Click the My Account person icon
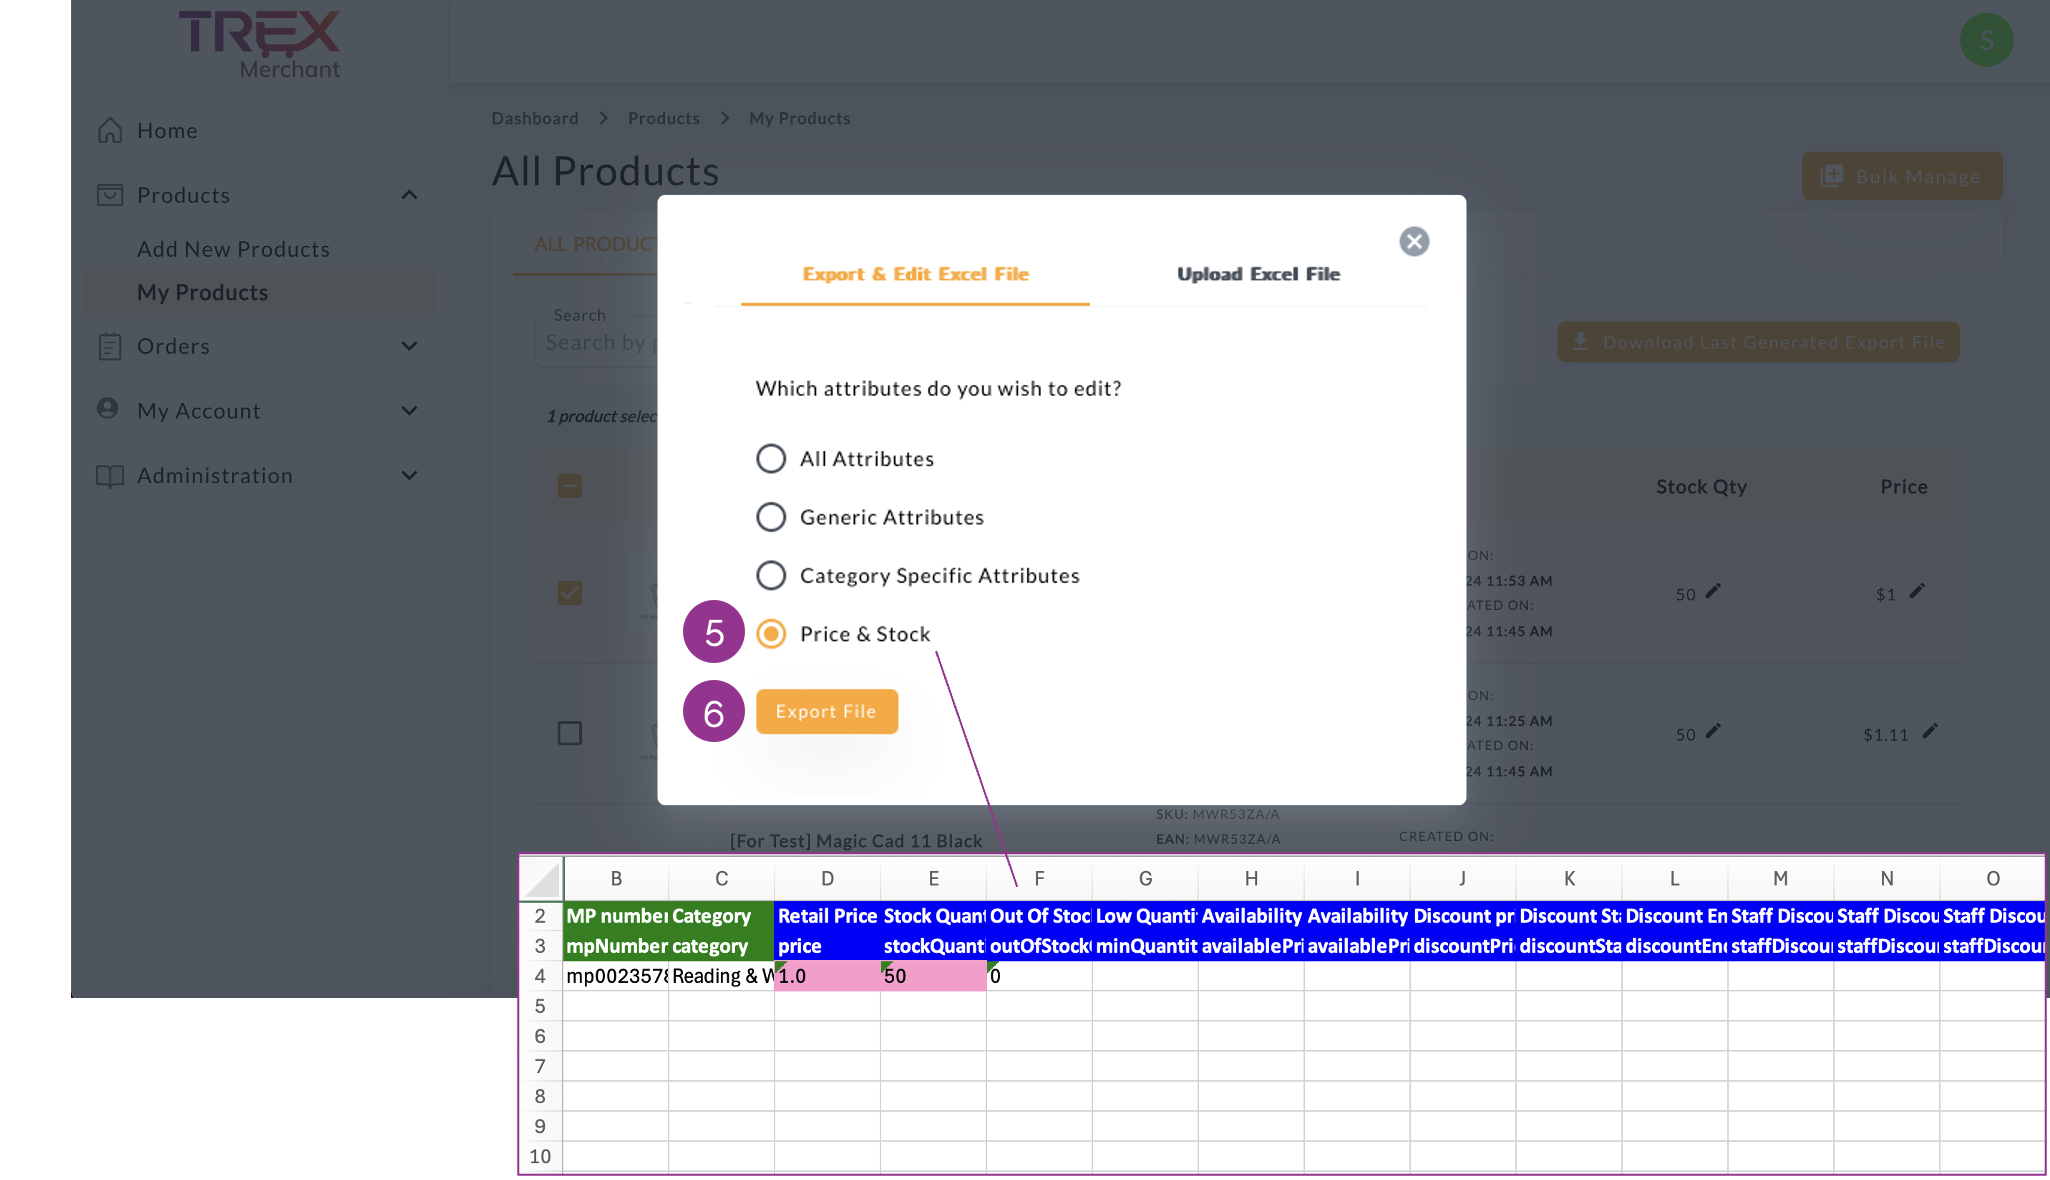2050x1180 pixels. tap(108, 409)
